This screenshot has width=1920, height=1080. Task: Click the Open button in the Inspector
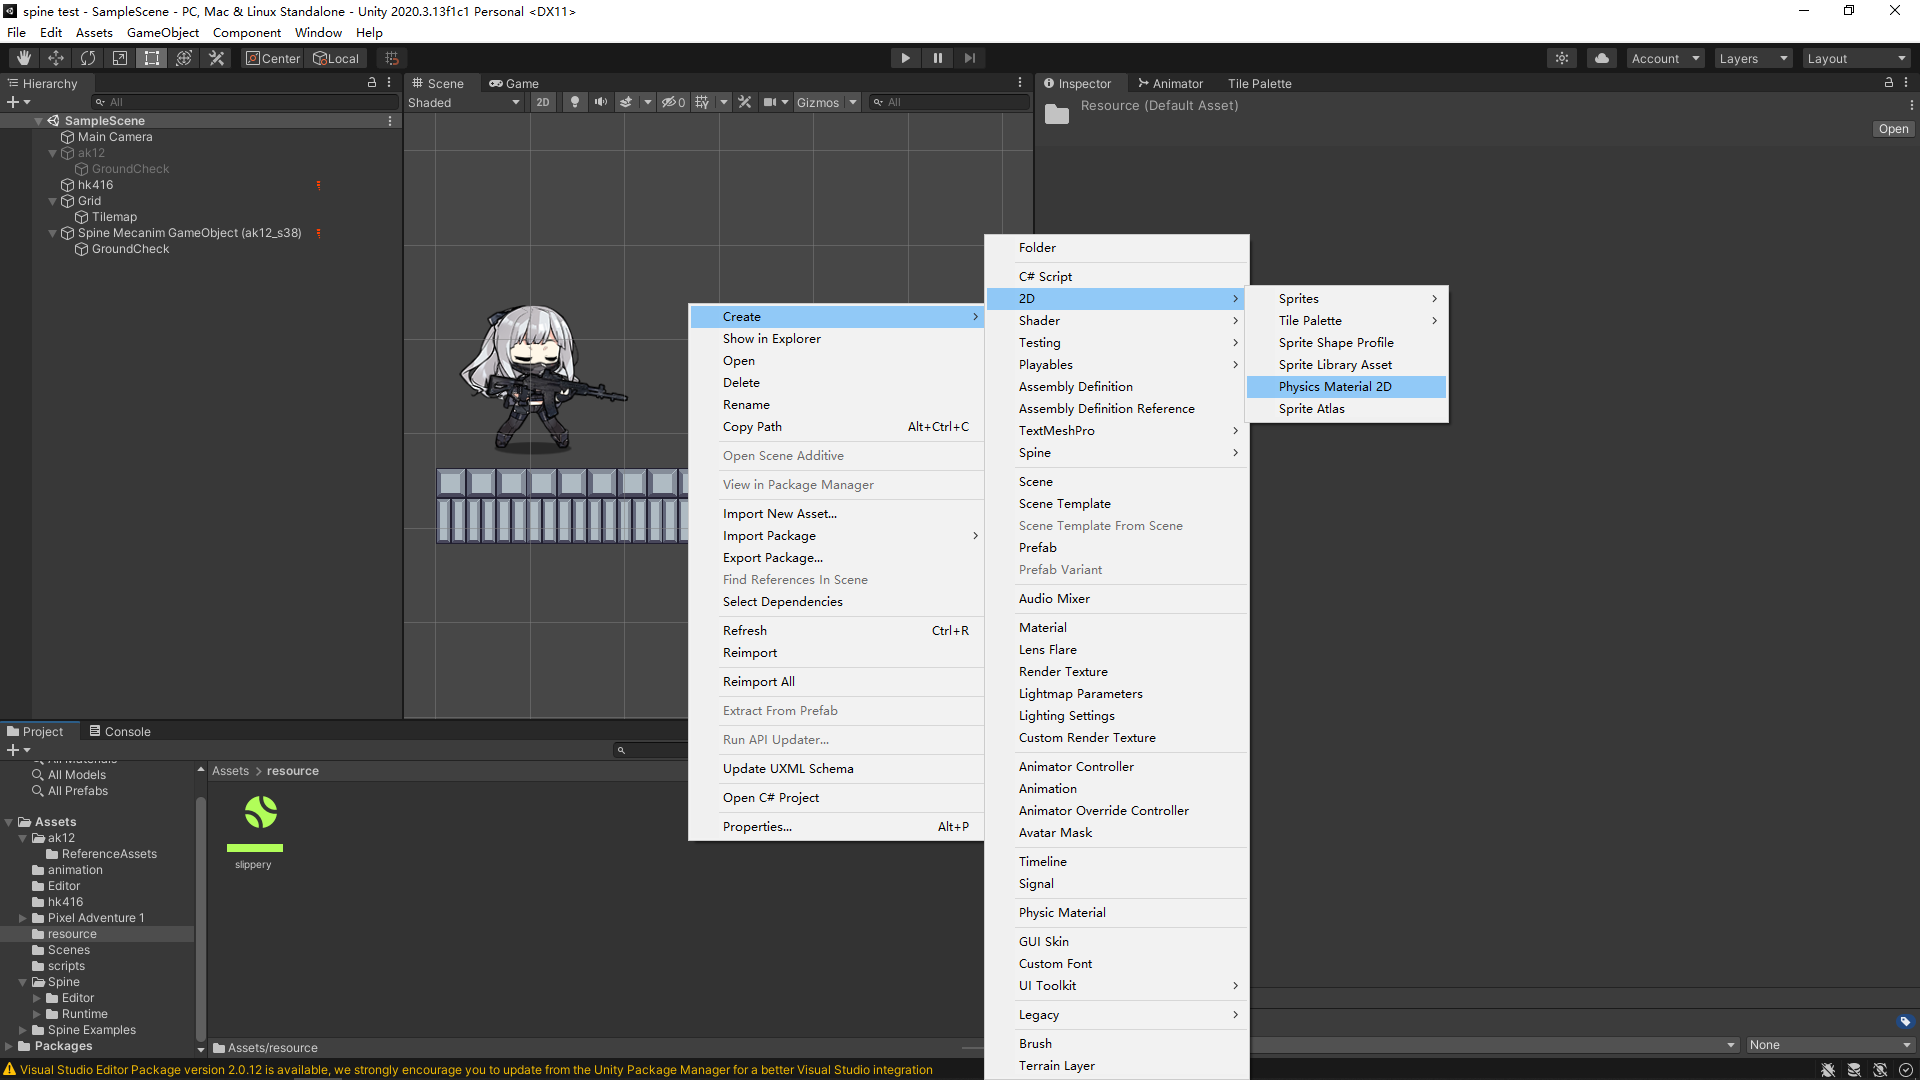pos(1892,128)
